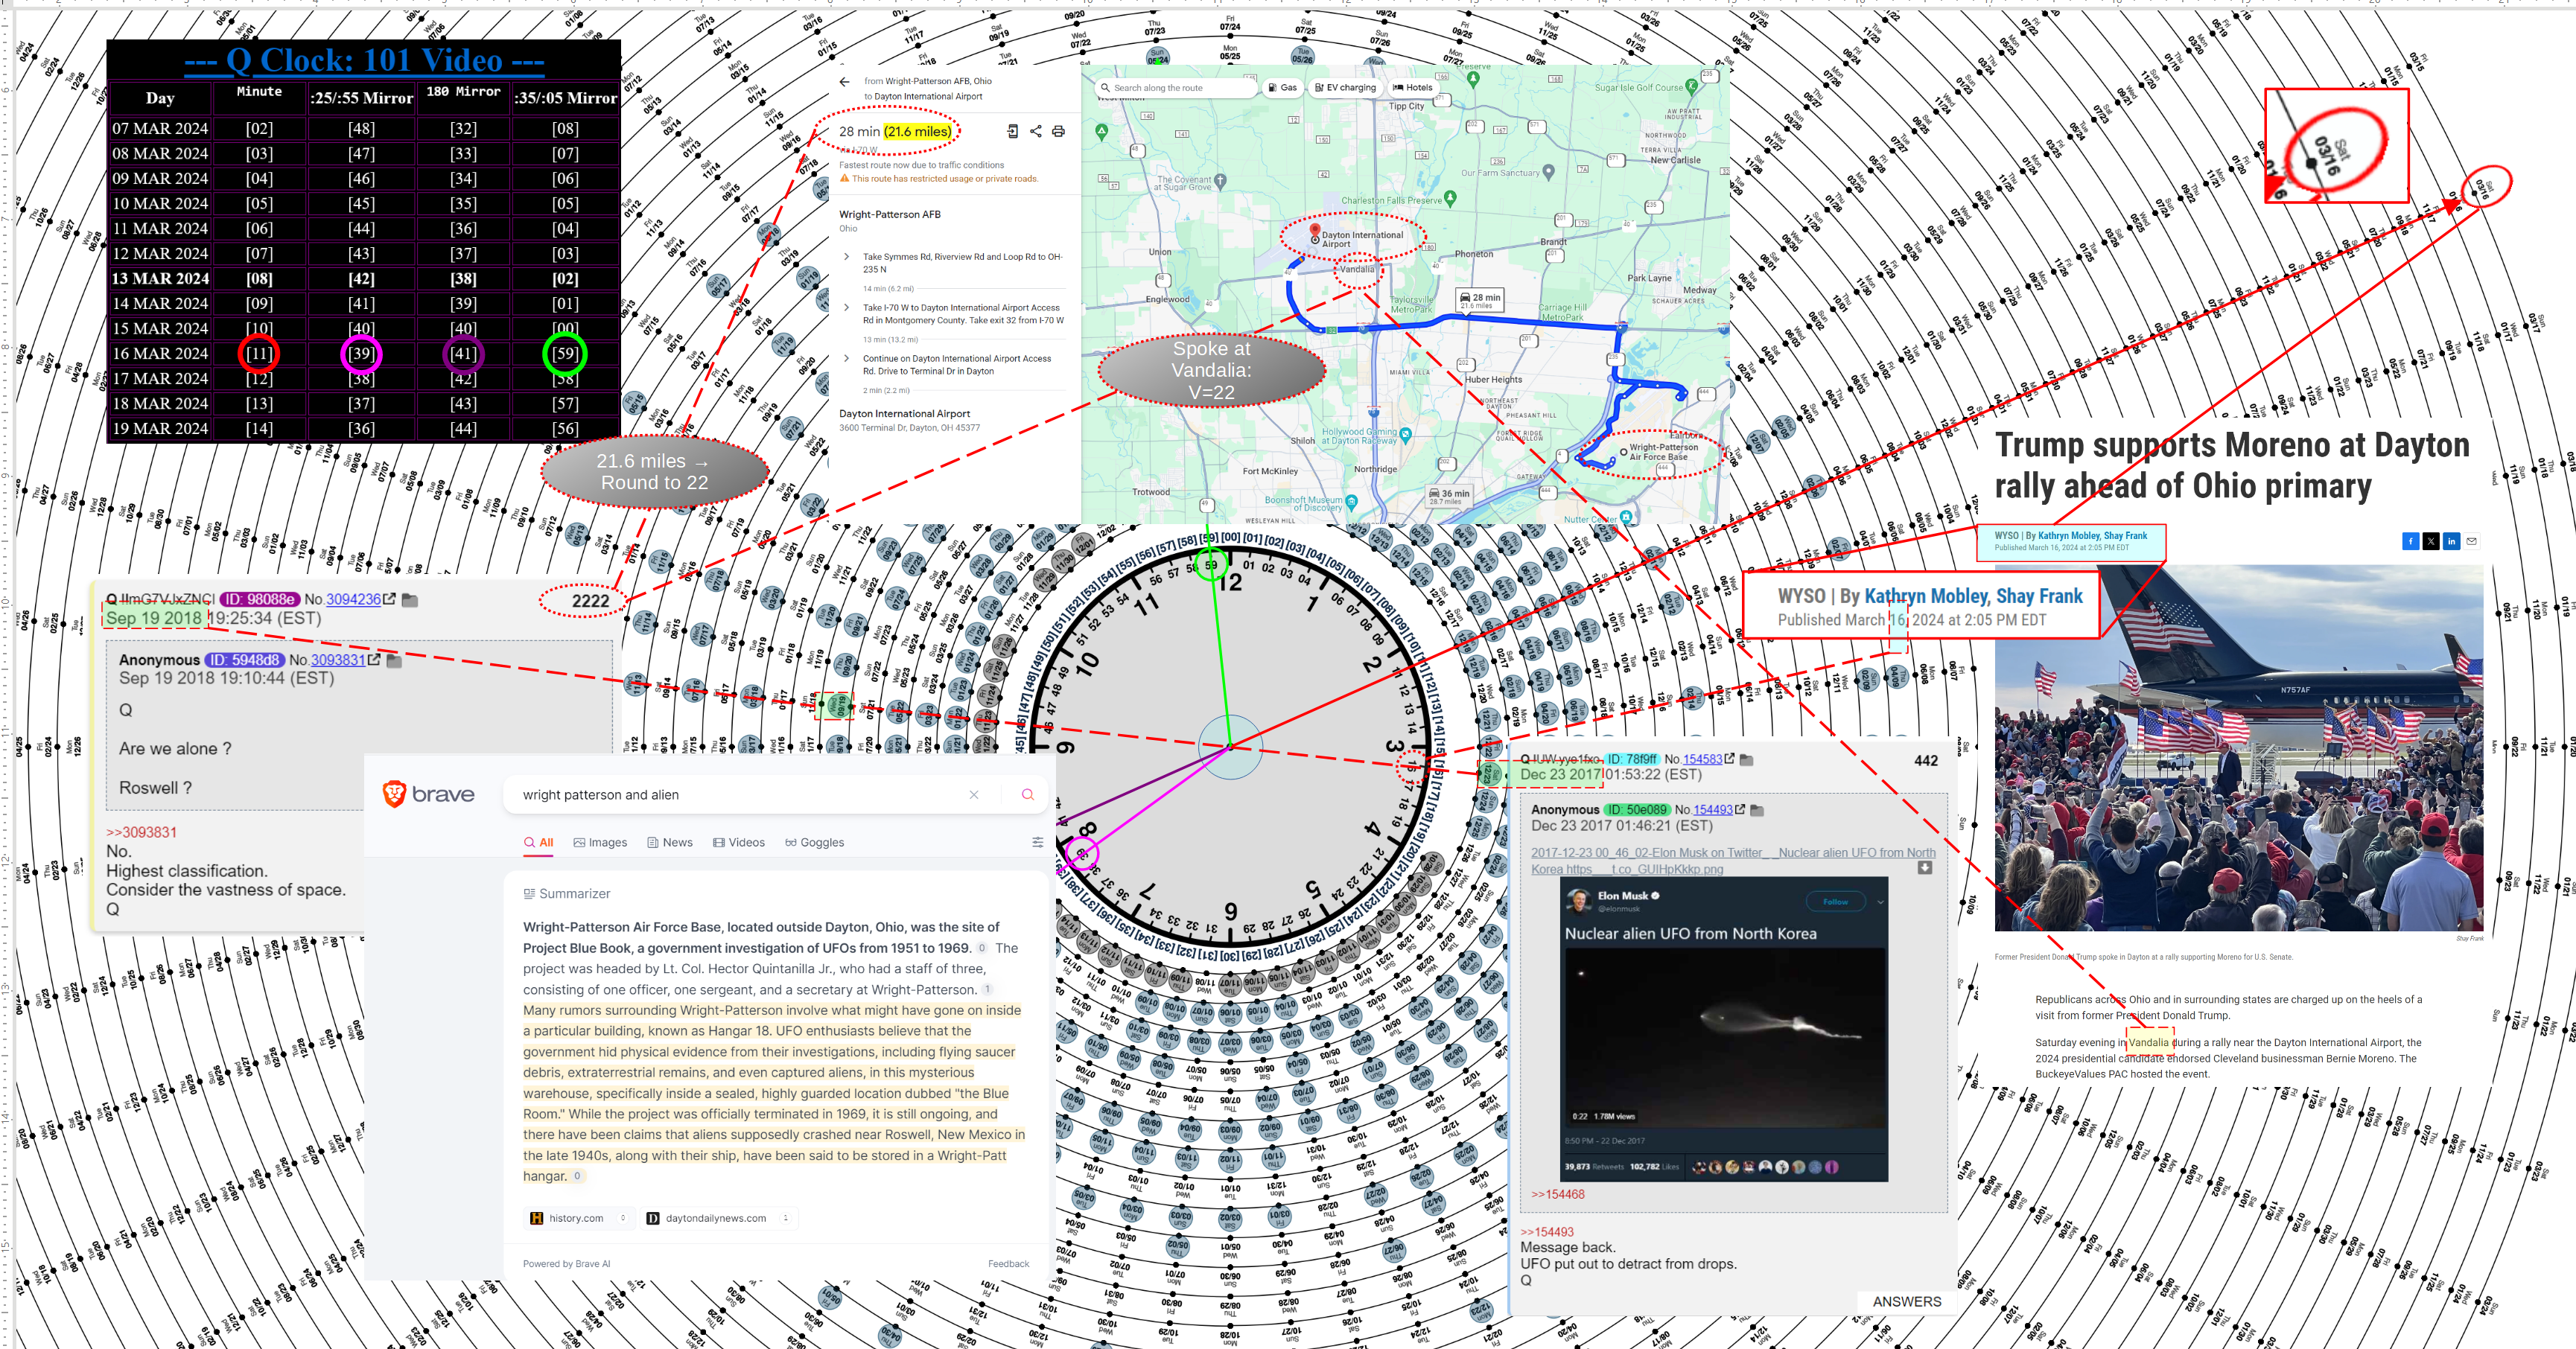Click the history.com source chip
Image resolution: width=2576 pixels, height=1349 pixels.
tap(579, 1218)
